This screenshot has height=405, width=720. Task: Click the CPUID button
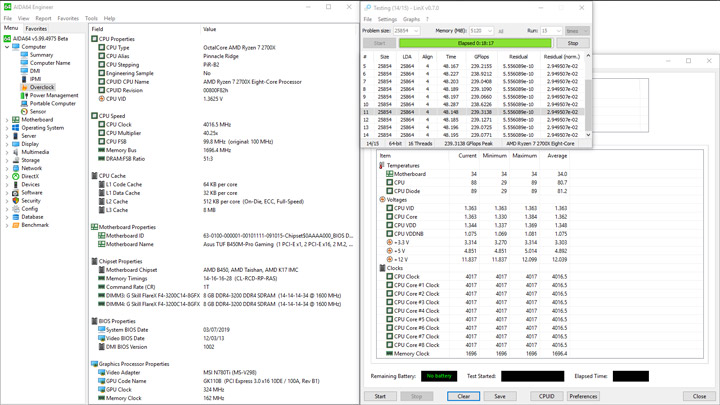click(546, 396)
